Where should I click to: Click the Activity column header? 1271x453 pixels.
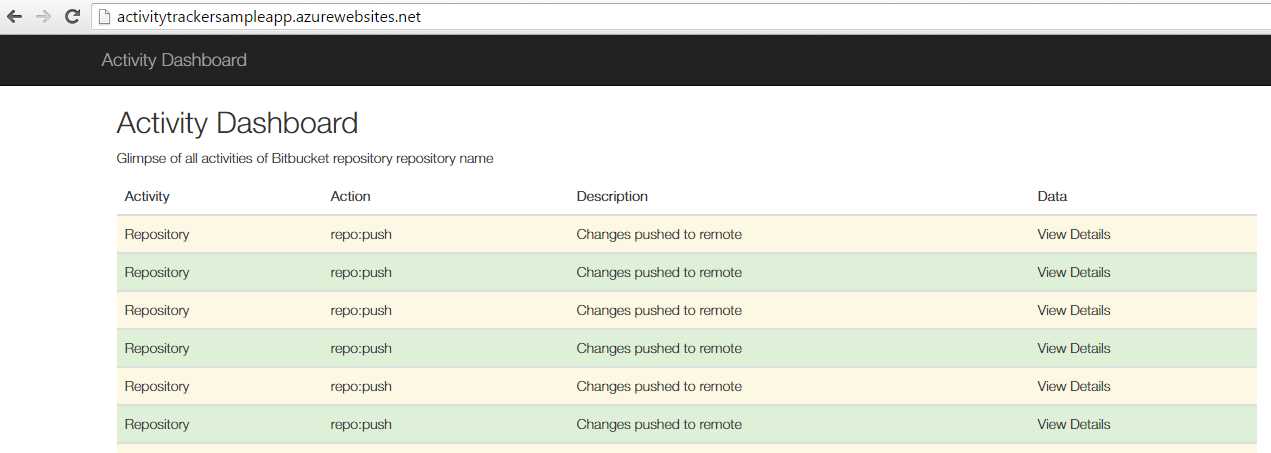(x=147, y=196)
